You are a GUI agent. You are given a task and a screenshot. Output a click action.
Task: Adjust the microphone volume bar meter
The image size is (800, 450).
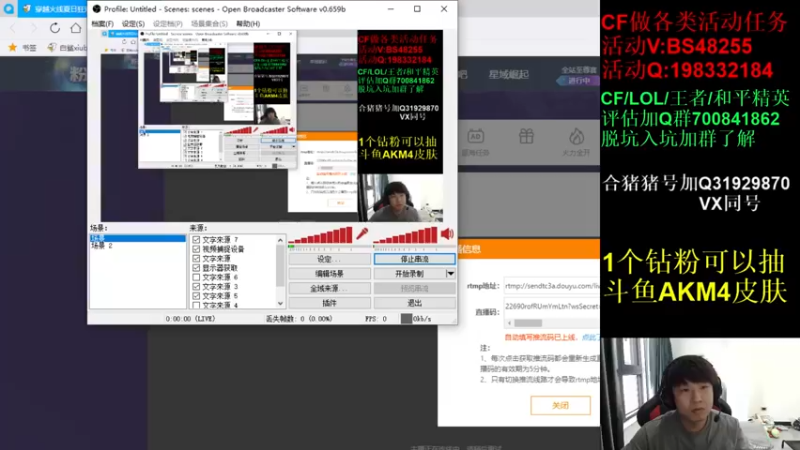pyautogui.click(x=321, y=235)
